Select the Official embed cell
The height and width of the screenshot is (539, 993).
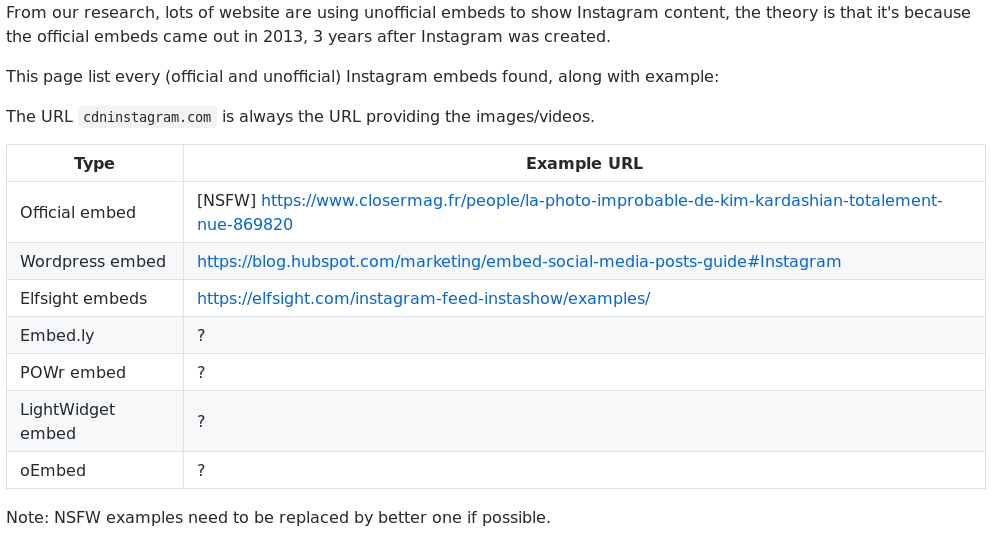tap(95, 212)
